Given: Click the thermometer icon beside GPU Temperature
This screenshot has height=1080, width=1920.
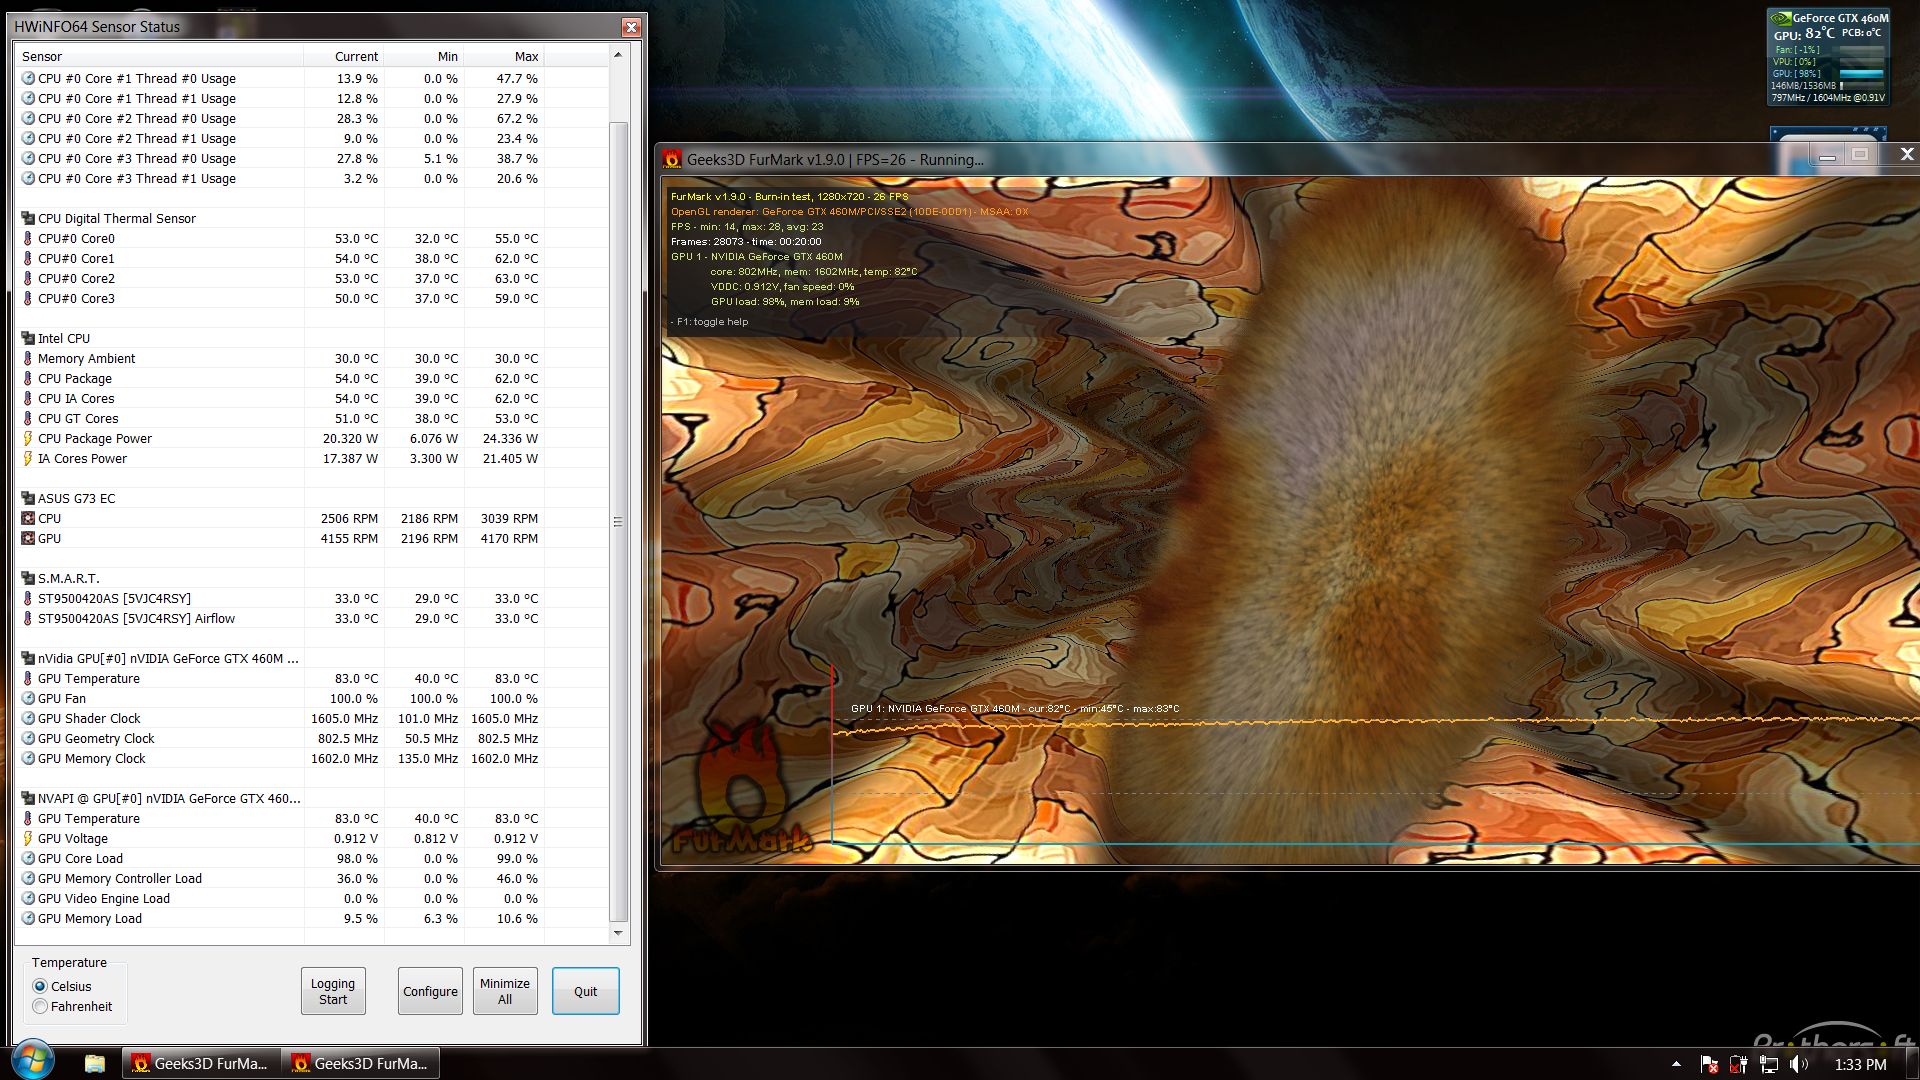Looking at the screenshot, I should (28, 678).
